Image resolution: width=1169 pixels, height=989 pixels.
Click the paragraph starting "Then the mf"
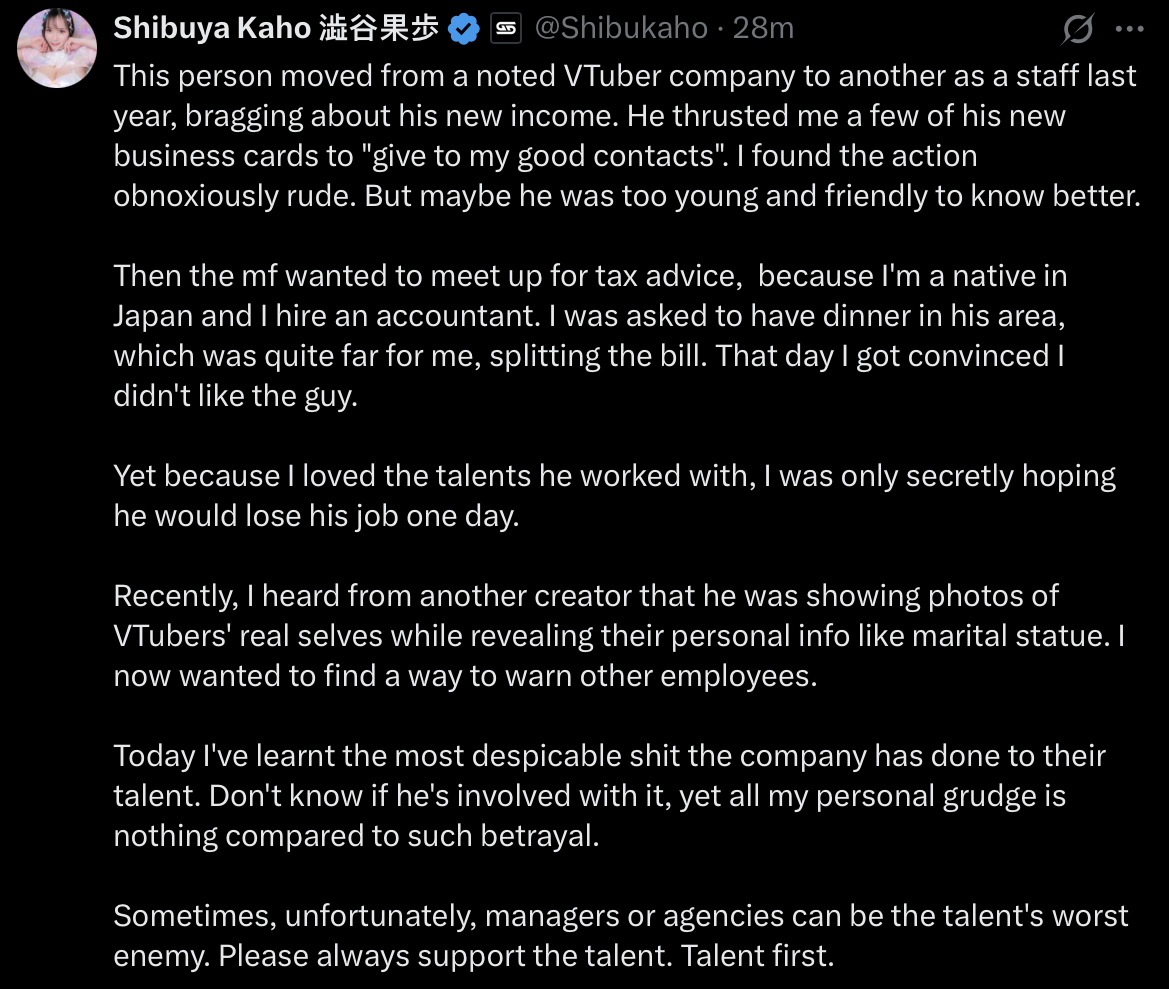[x=590, y=335]
